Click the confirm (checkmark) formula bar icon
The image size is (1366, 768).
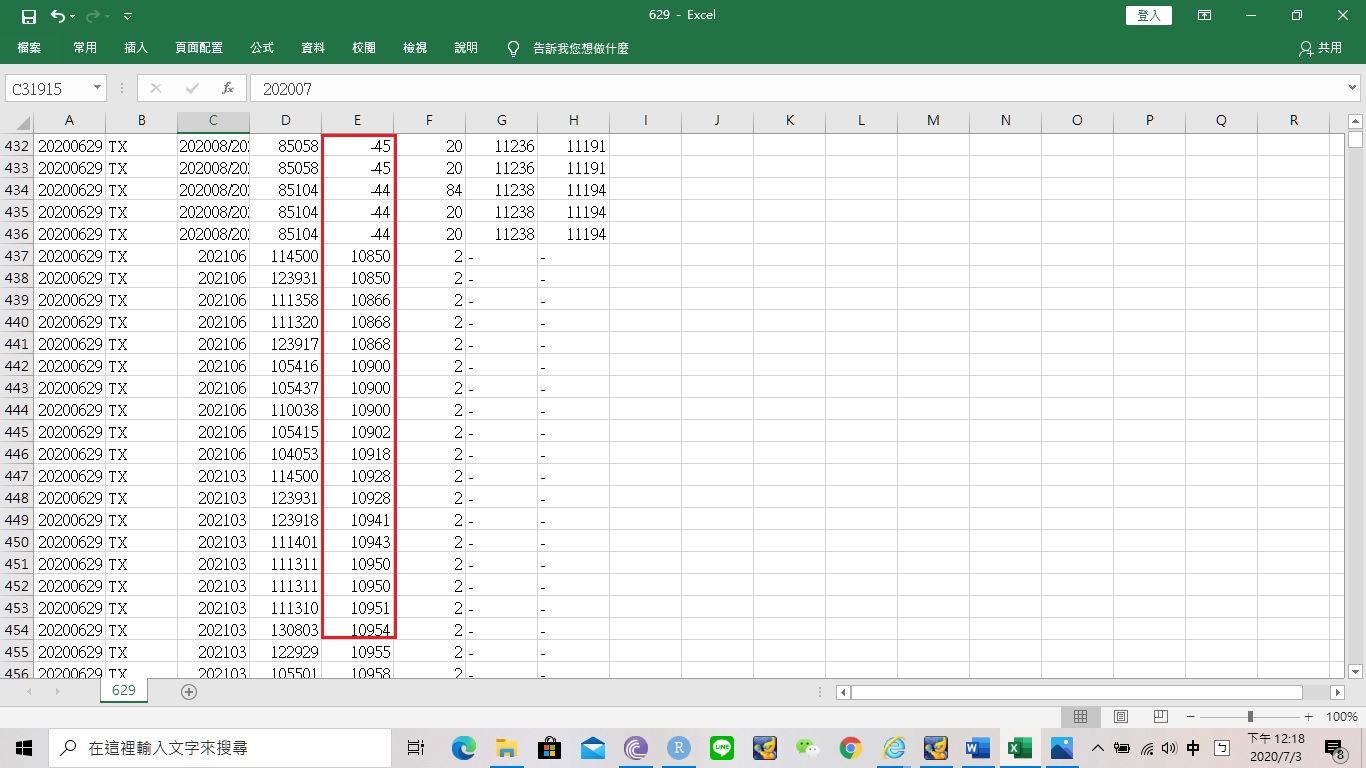click(x=191, y=88)
